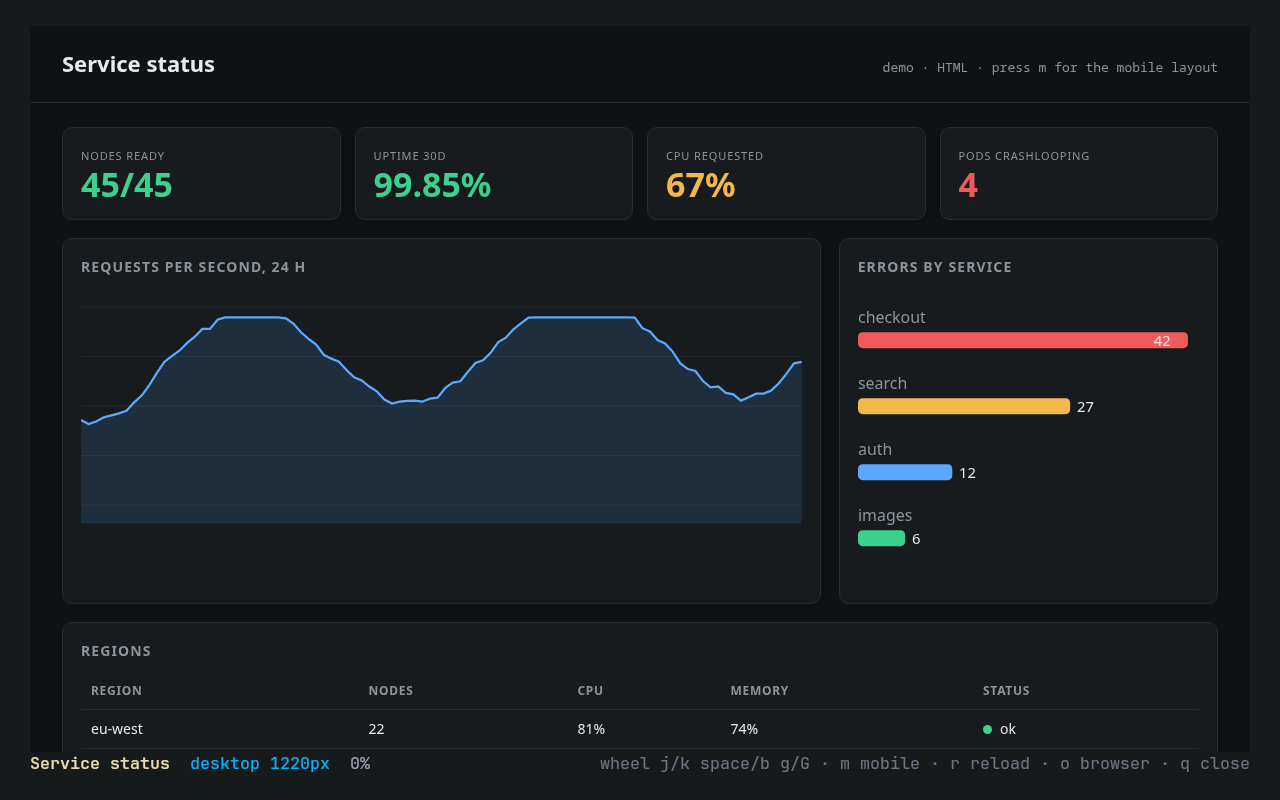Select the eu-west CPU value 81%
This screenshot has width=1280, height=800.
point(591,729)
